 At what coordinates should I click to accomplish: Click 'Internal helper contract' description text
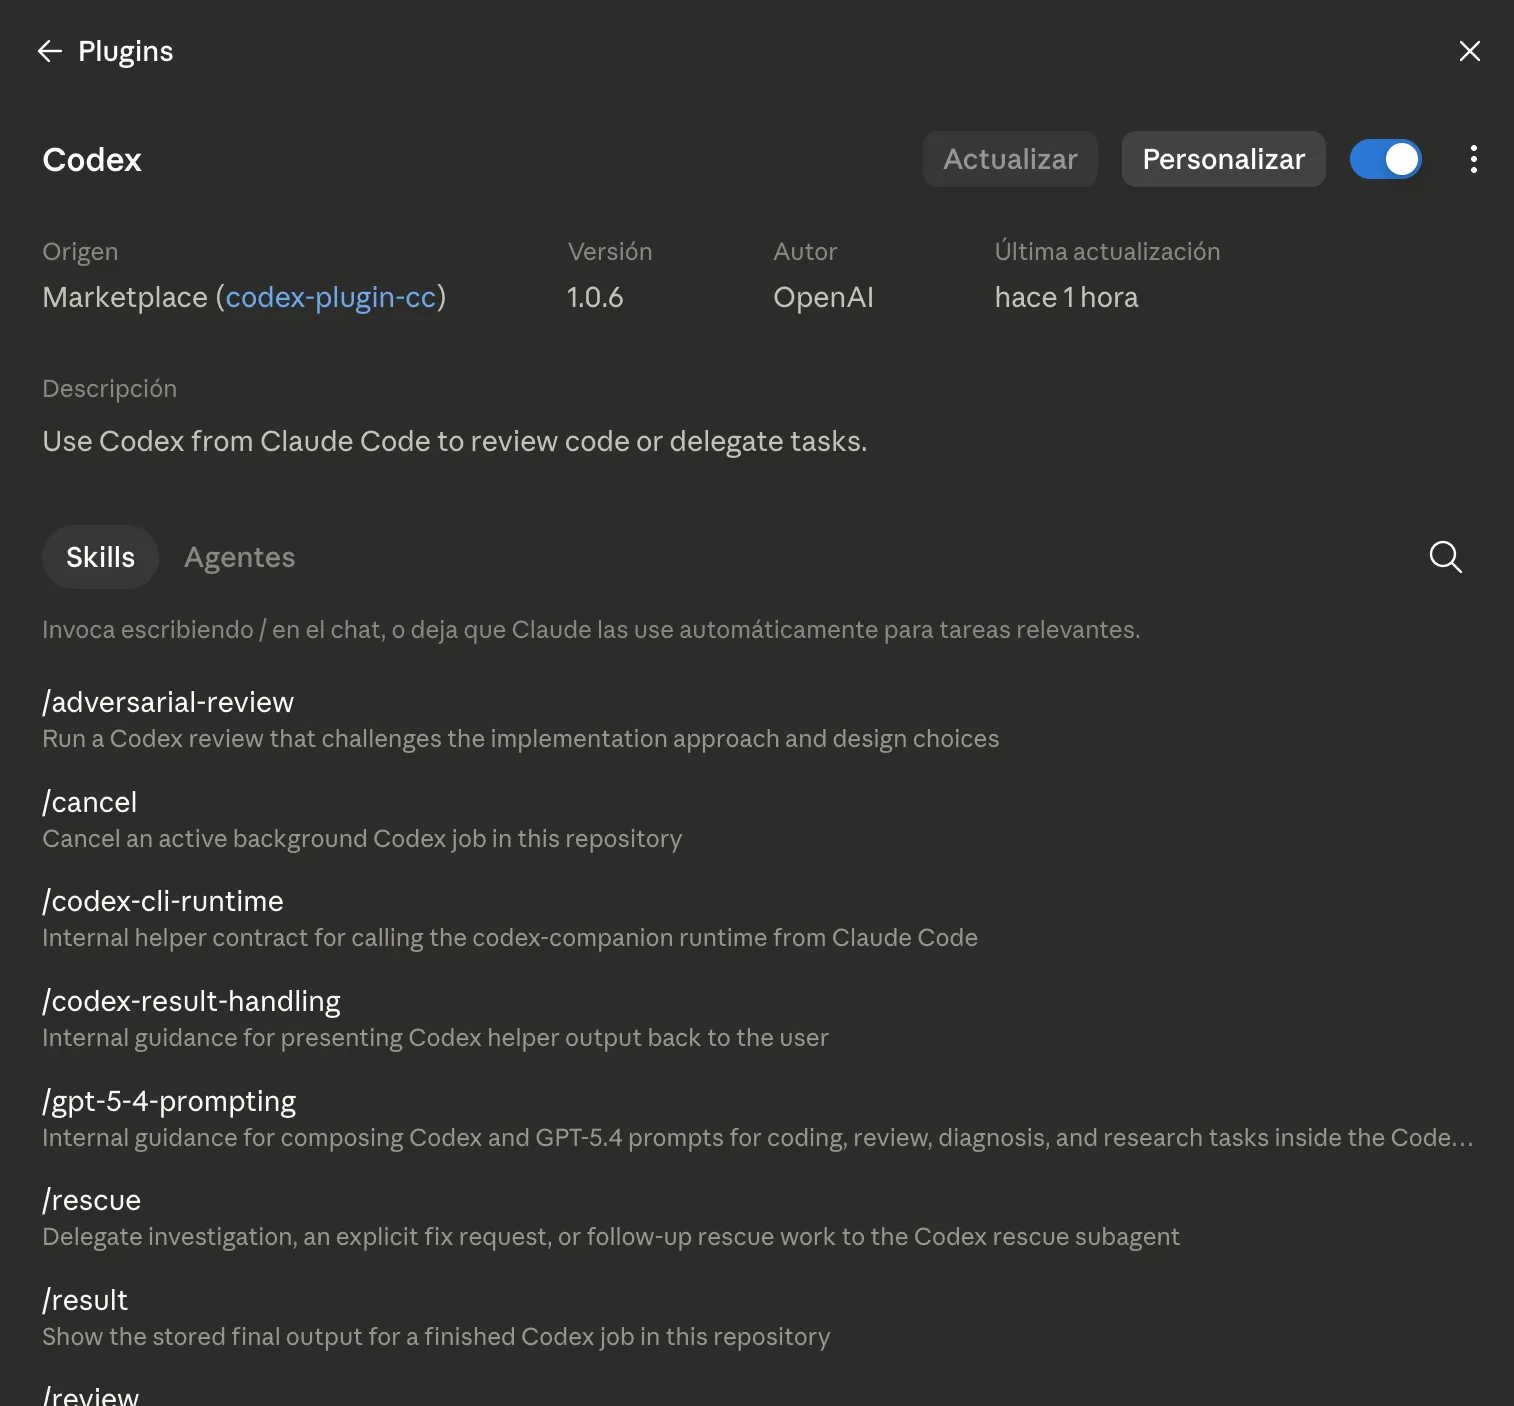pyautogui.click(x=510, y=937)
